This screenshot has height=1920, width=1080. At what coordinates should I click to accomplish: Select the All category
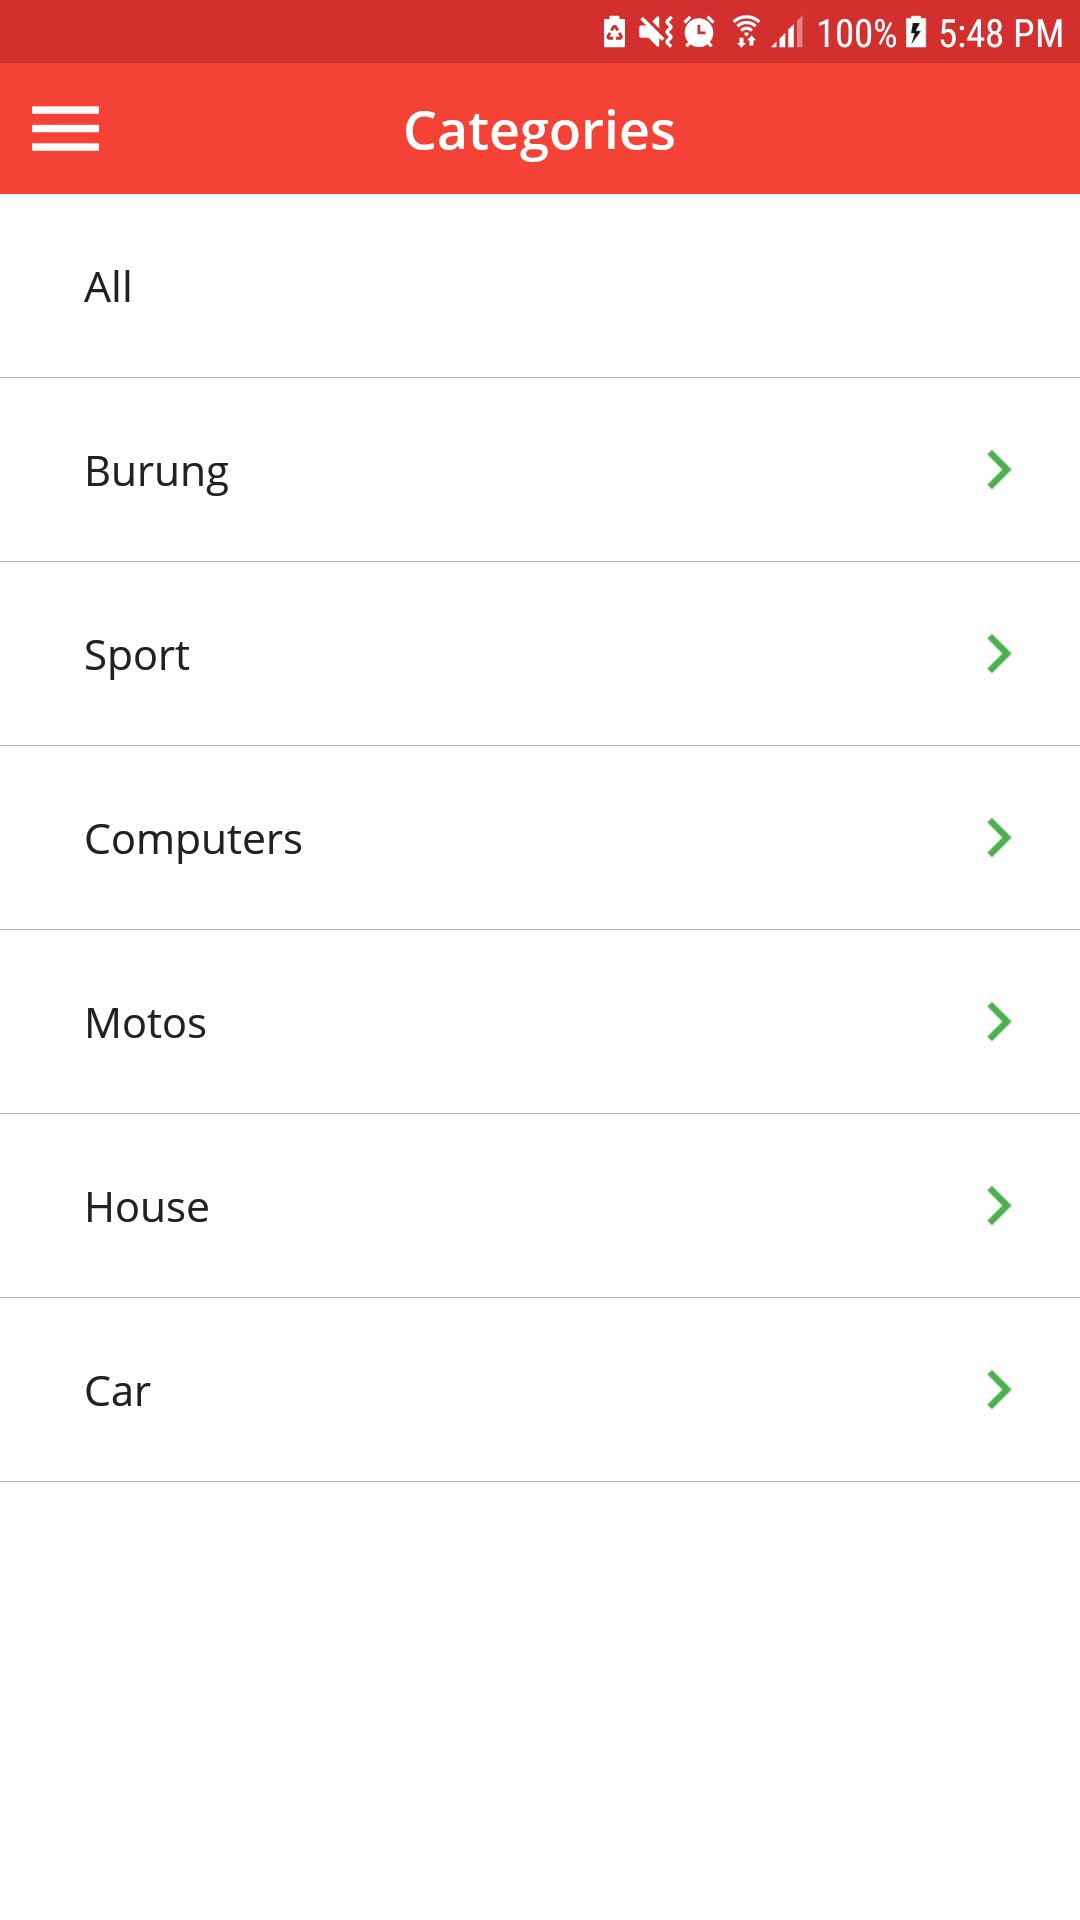108,288
